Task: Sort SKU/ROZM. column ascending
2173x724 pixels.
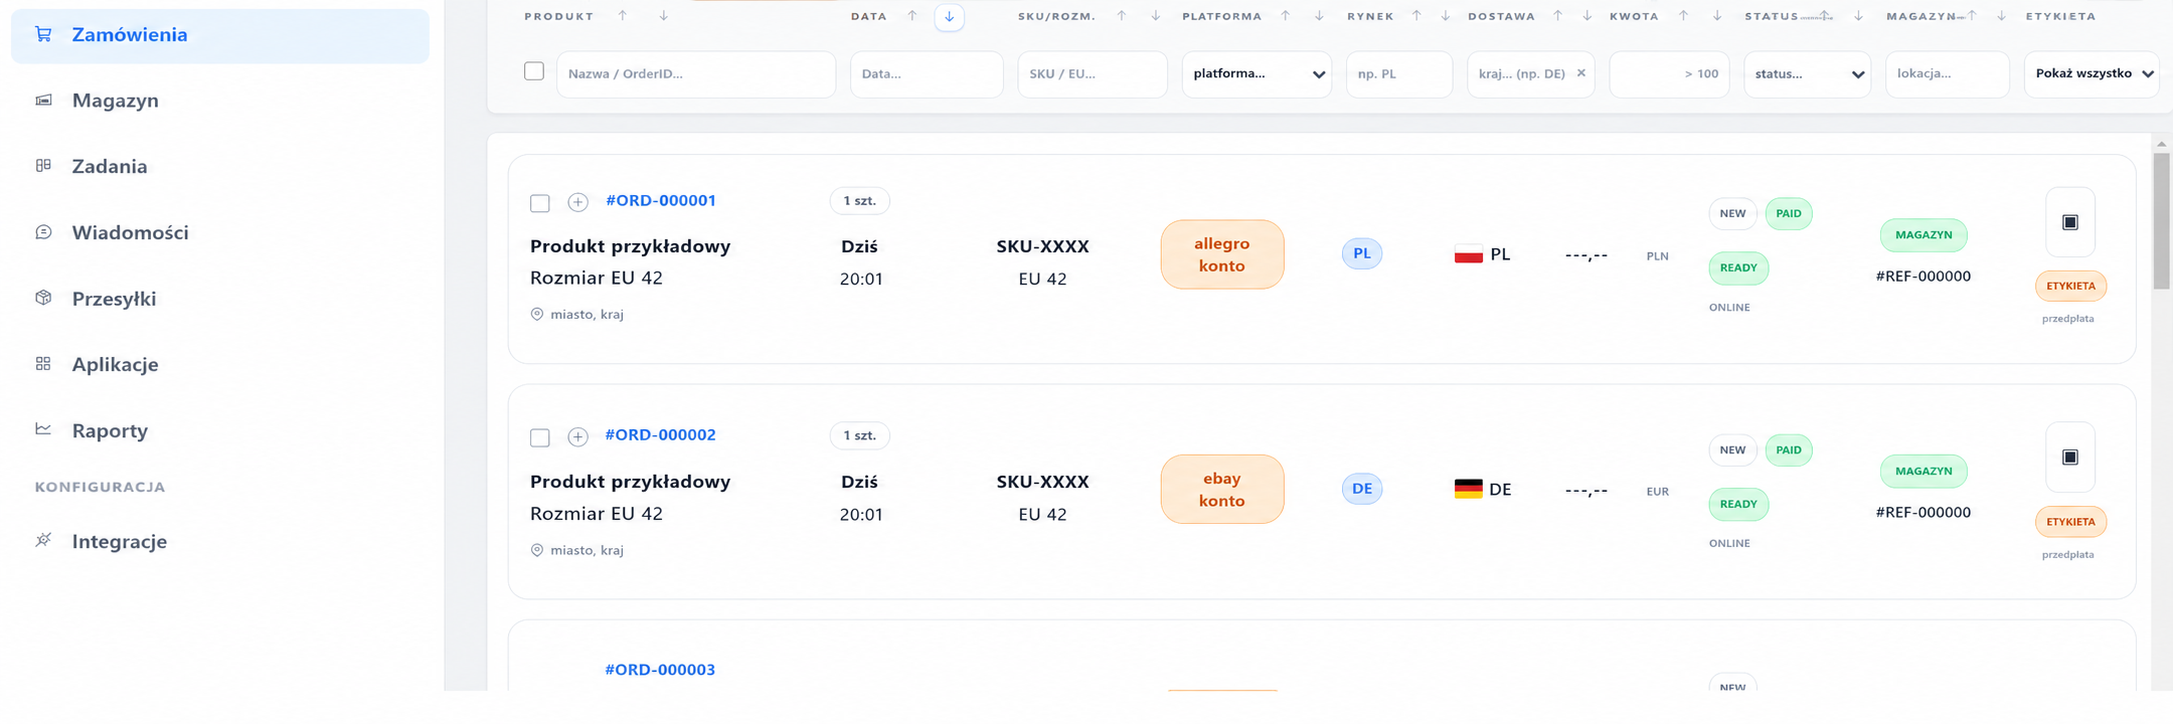Action: [x=1121, y=15]
